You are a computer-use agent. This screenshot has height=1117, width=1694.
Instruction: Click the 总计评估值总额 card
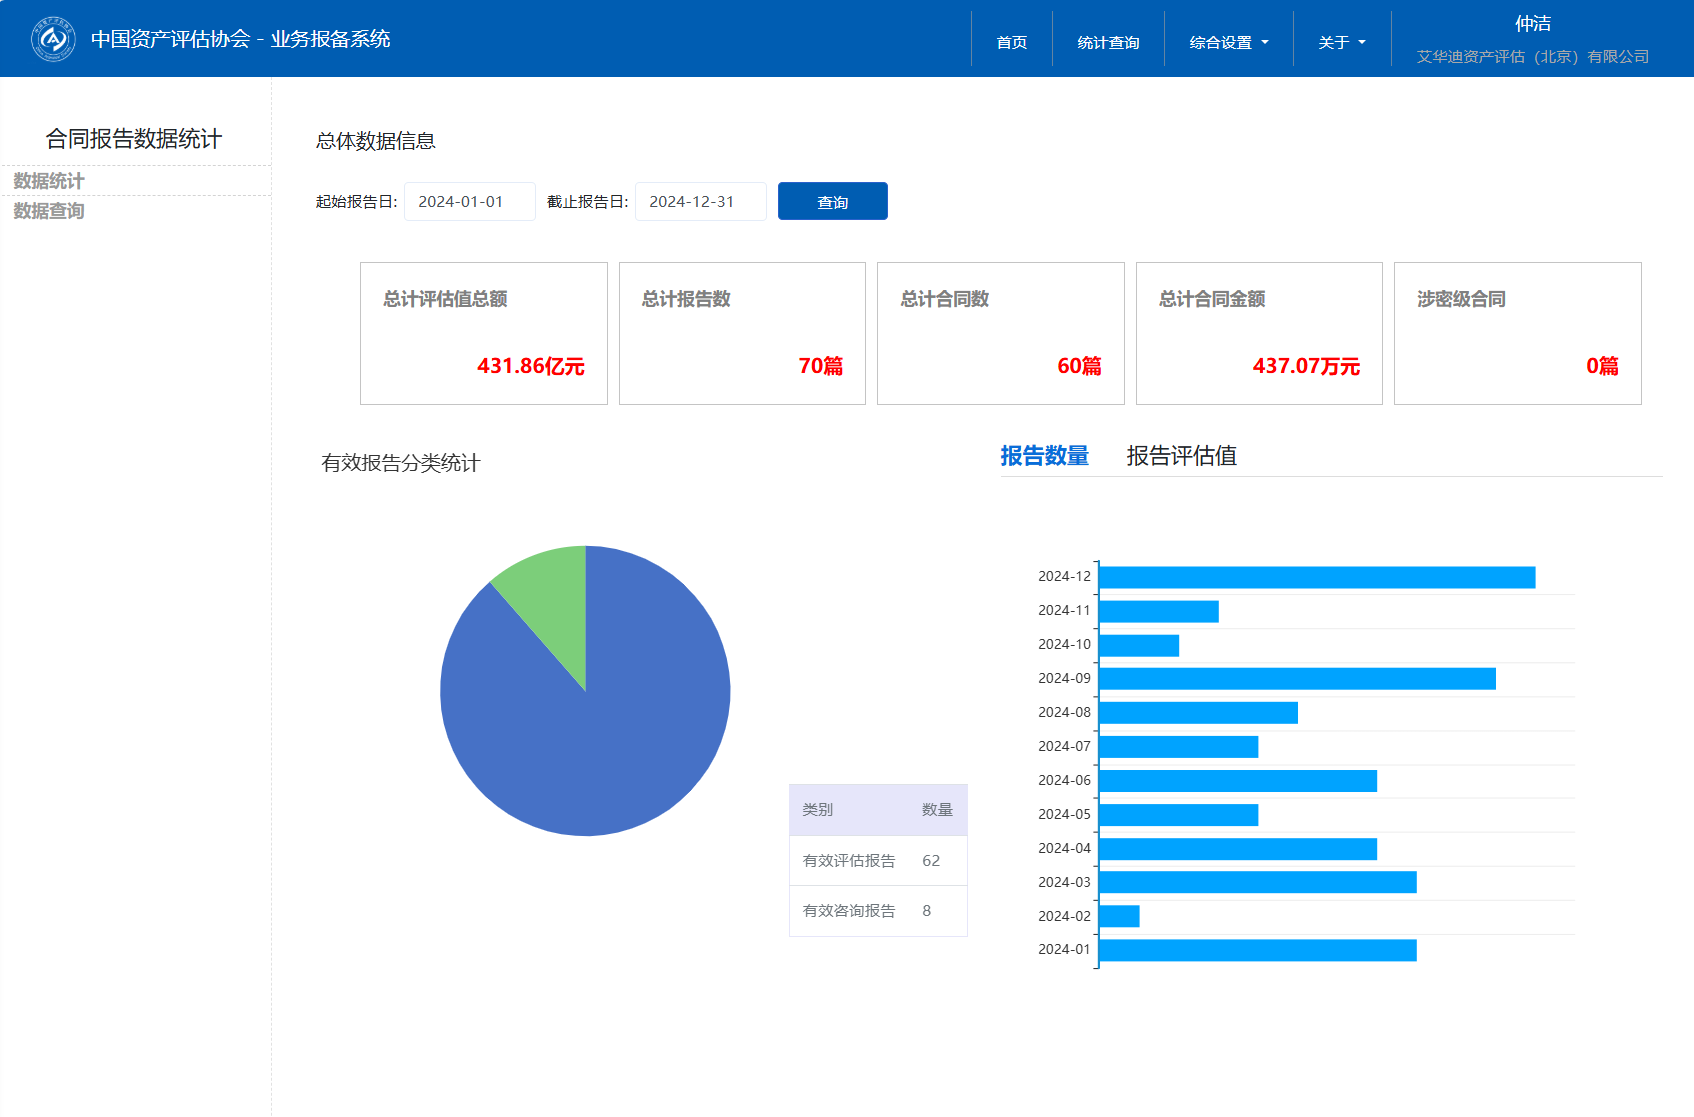[x=483, y=333]
